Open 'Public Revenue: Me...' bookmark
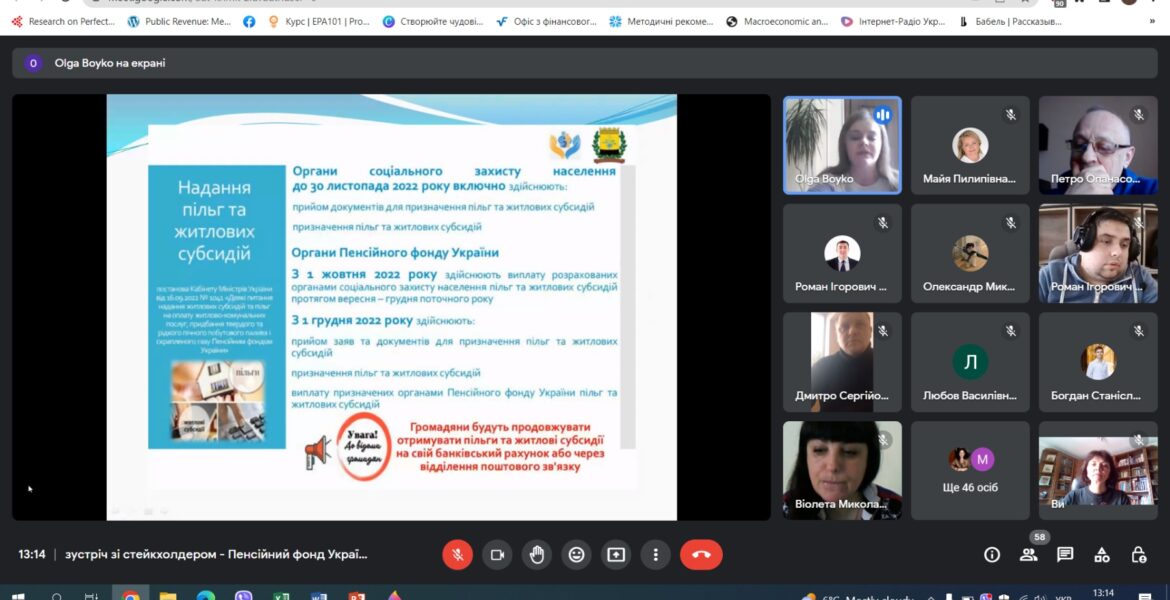 pyautogui.click(x=180, y=22)
